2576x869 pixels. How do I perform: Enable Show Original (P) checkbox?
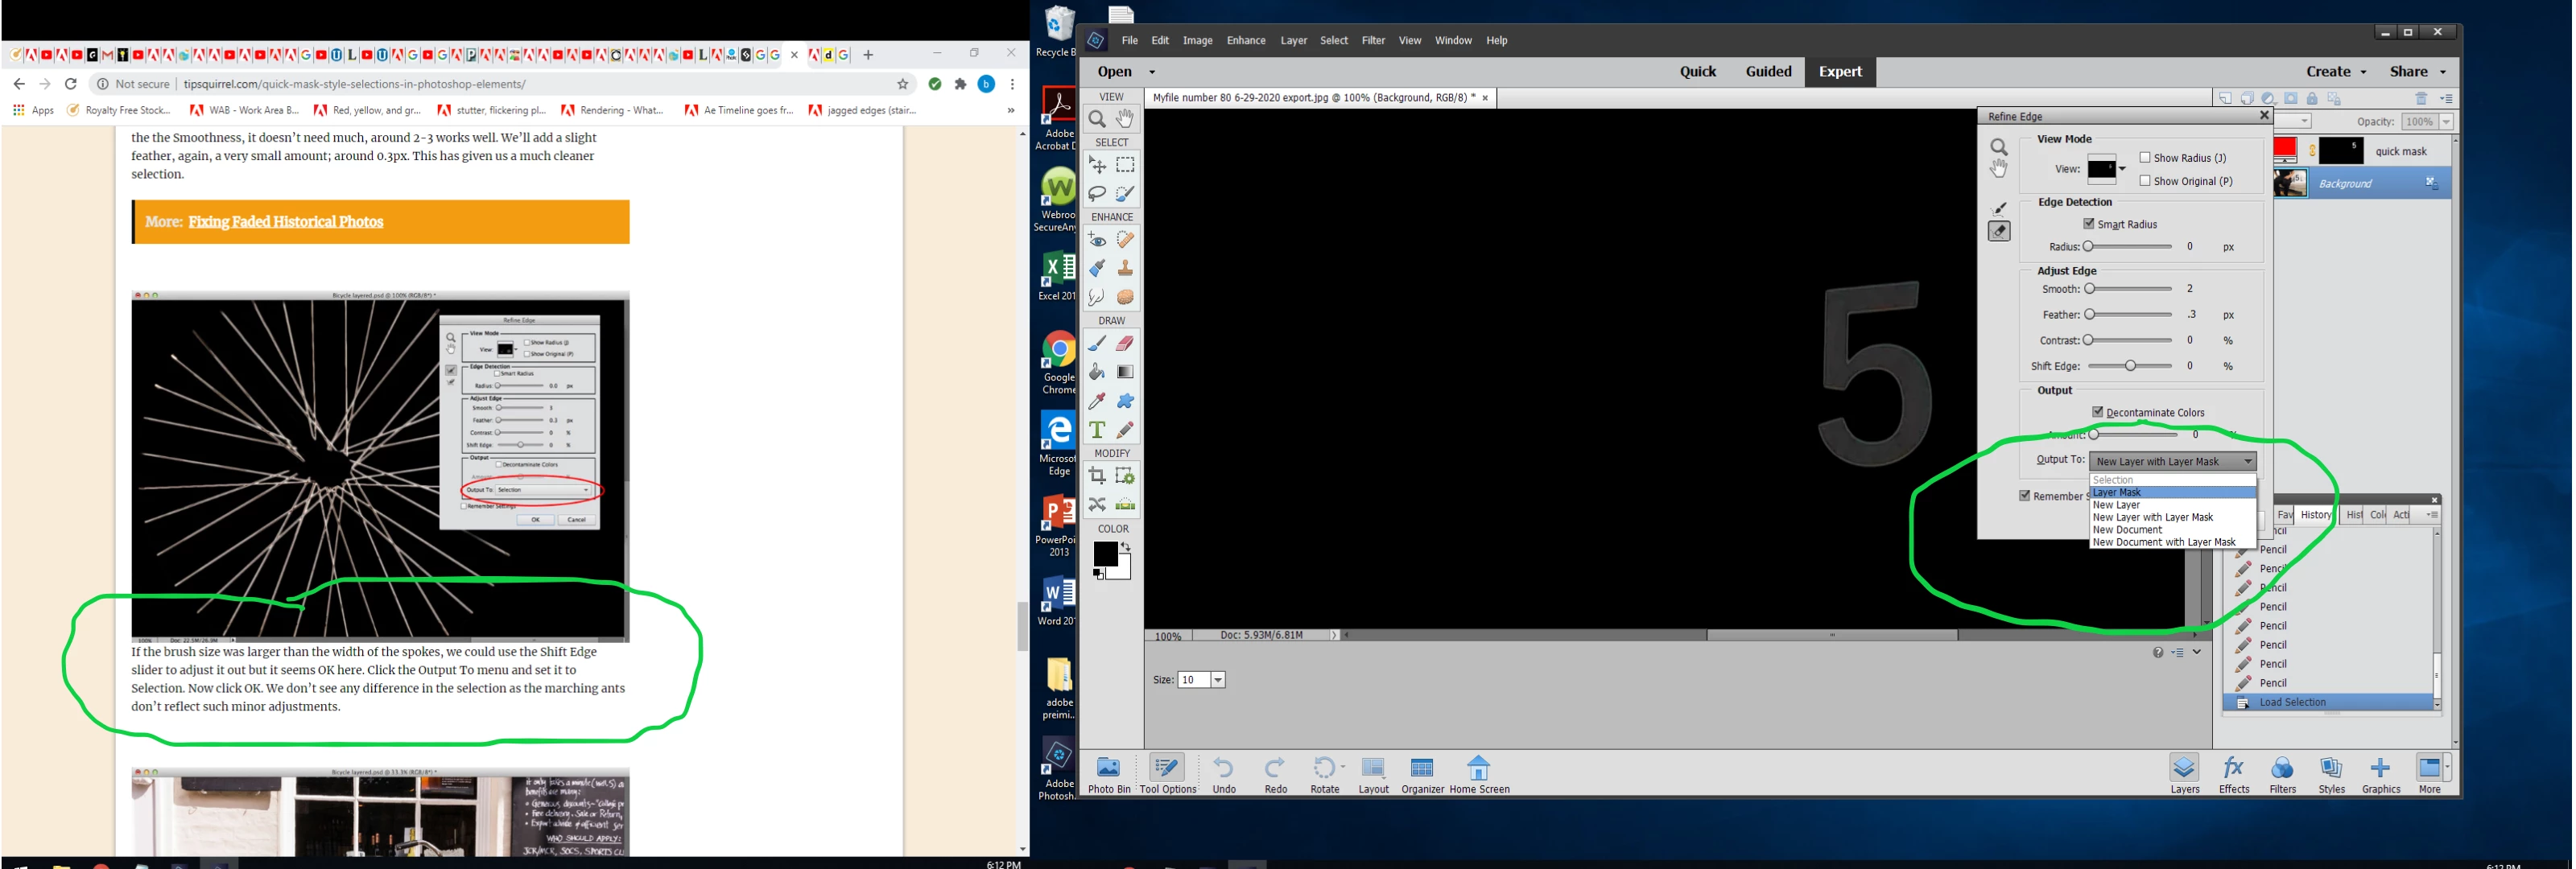coord(2145,181)
